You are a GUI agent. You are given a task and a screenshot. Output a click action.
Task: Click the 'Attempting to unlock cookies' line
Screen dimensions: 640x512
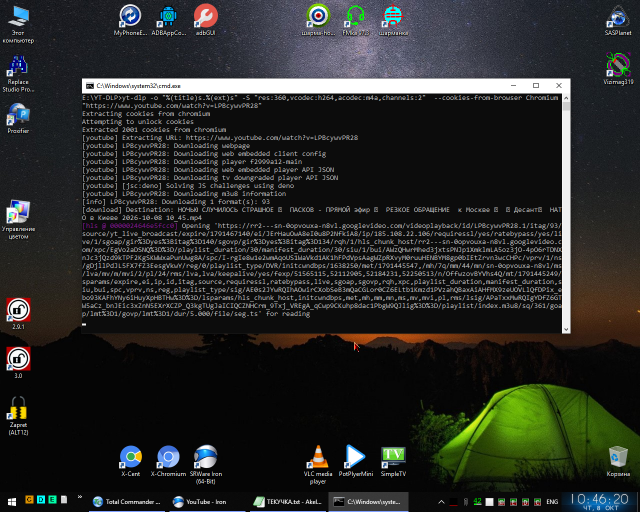pyautogui.click(x=138, y=122)
